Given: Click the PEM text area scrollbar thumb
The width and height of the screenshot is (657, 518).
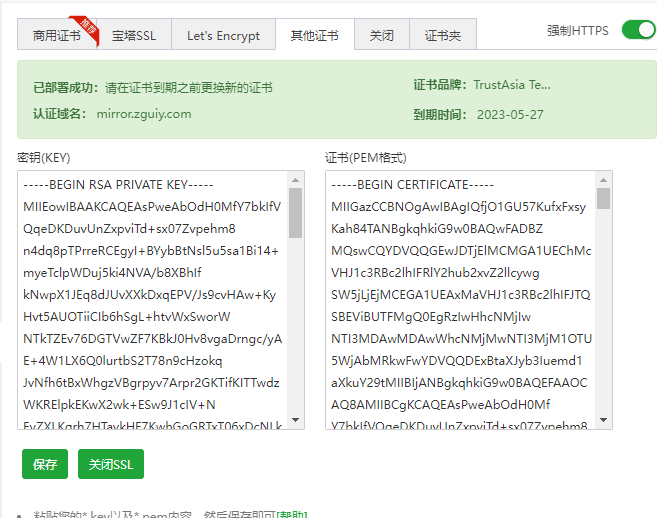Looking at the screenshot, I should (603, 198).
